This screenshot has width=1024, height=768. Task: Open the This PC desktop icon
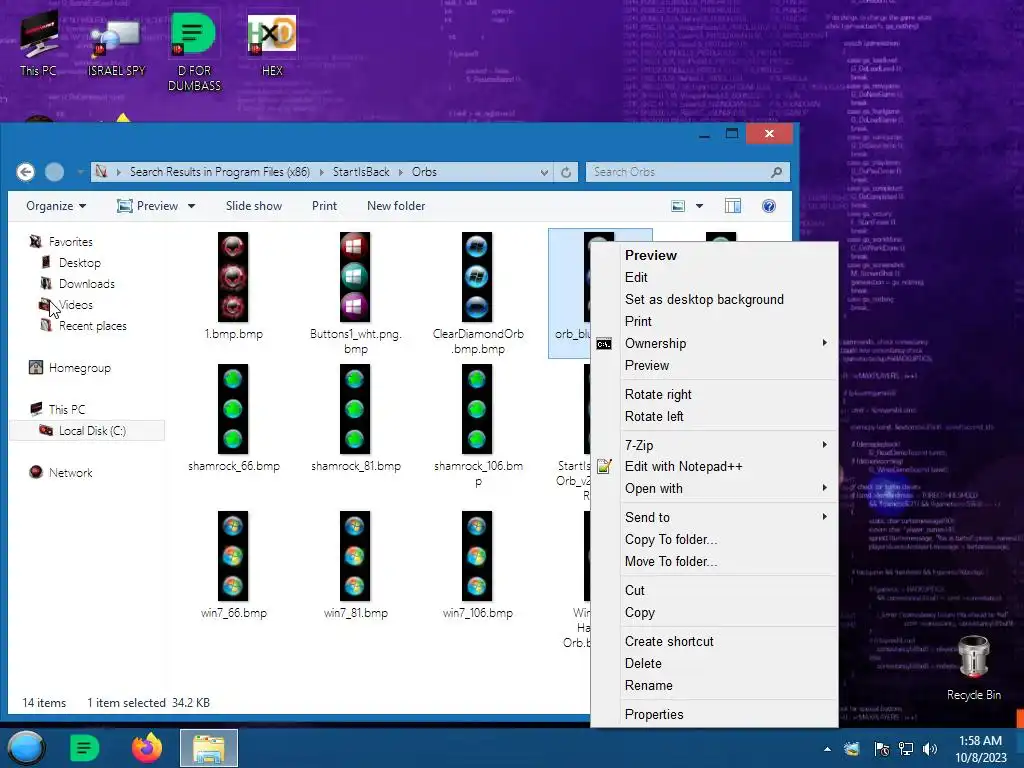[39, 43]
